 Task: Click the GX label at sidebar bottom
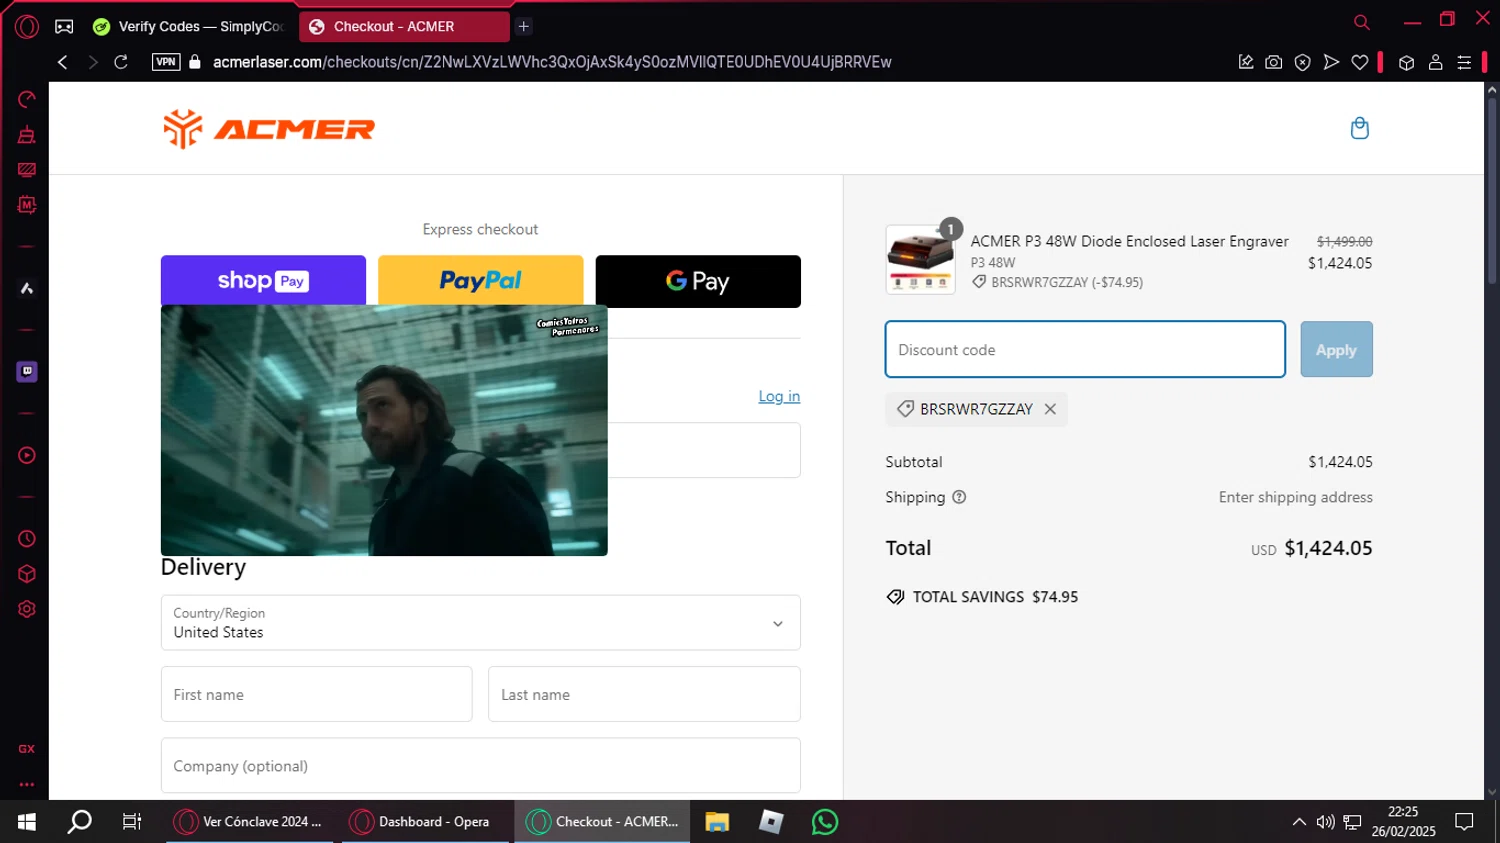27,749
